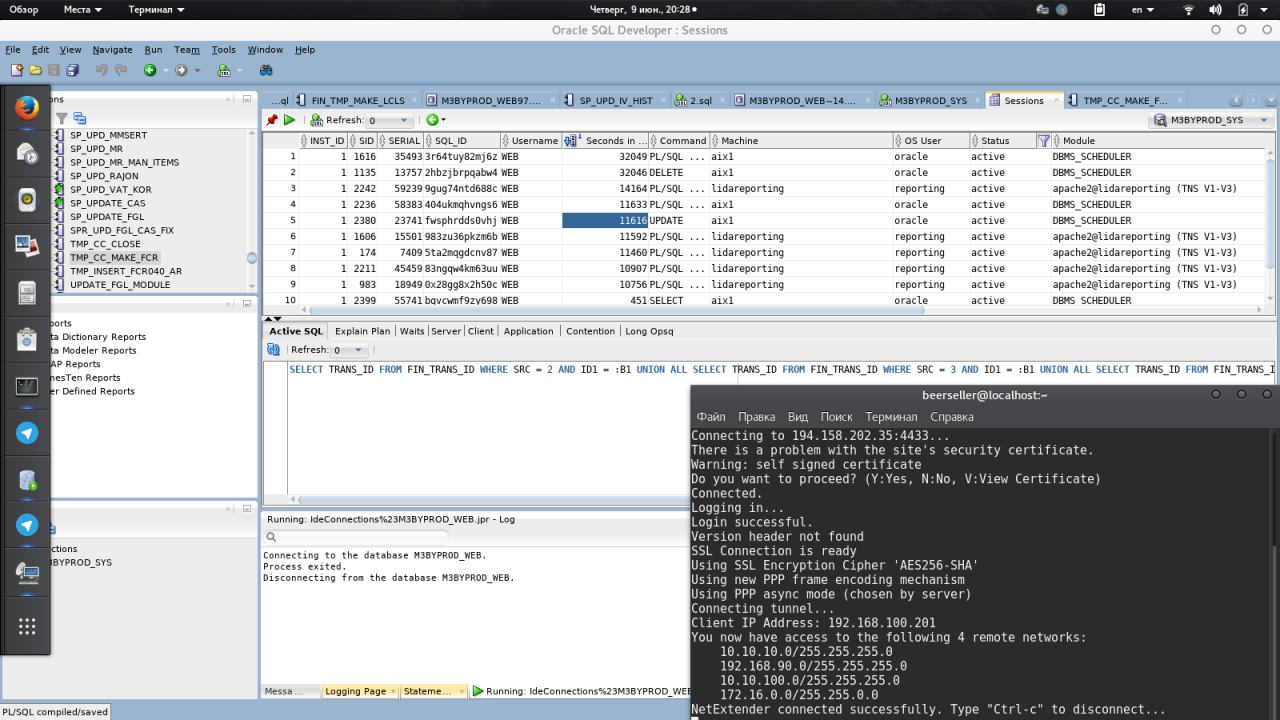This screenshot has height=720, width=1280.
Task: Click the red pin icon in Sessions tab
Action: [272, 120]
